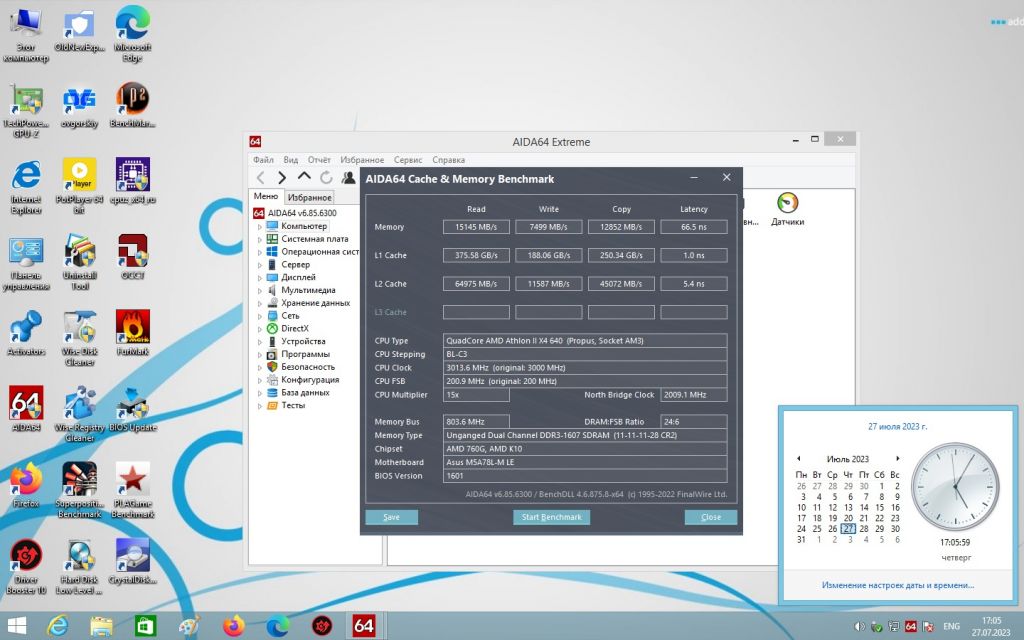1024x640 pixels.
Task: Open the Вид menu
Action: 291,159
